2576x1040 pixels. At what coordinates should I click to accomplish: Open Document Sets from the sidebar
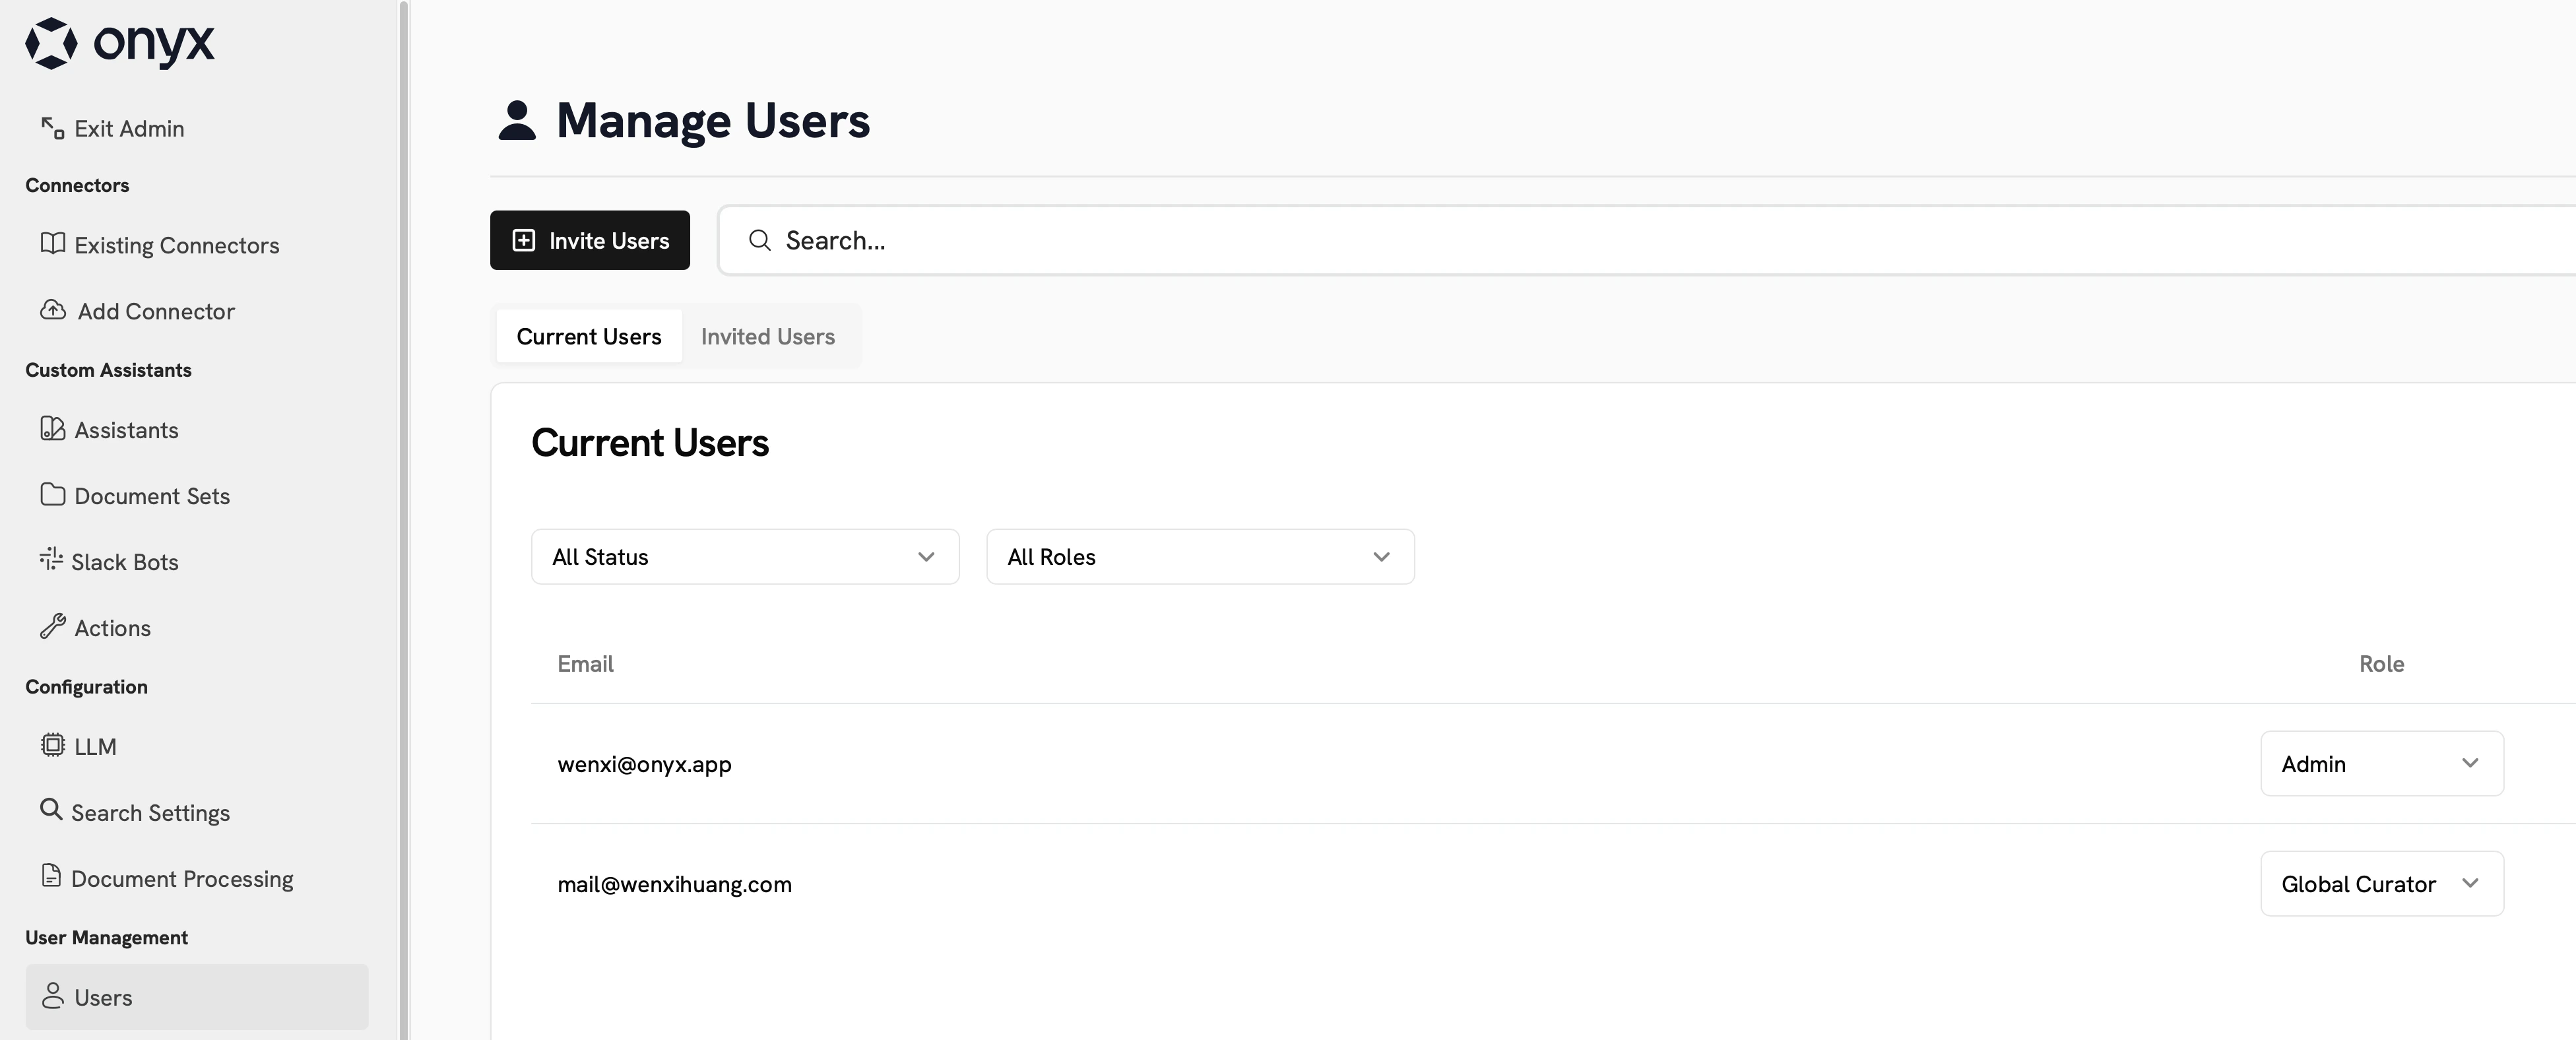[152, 495]
